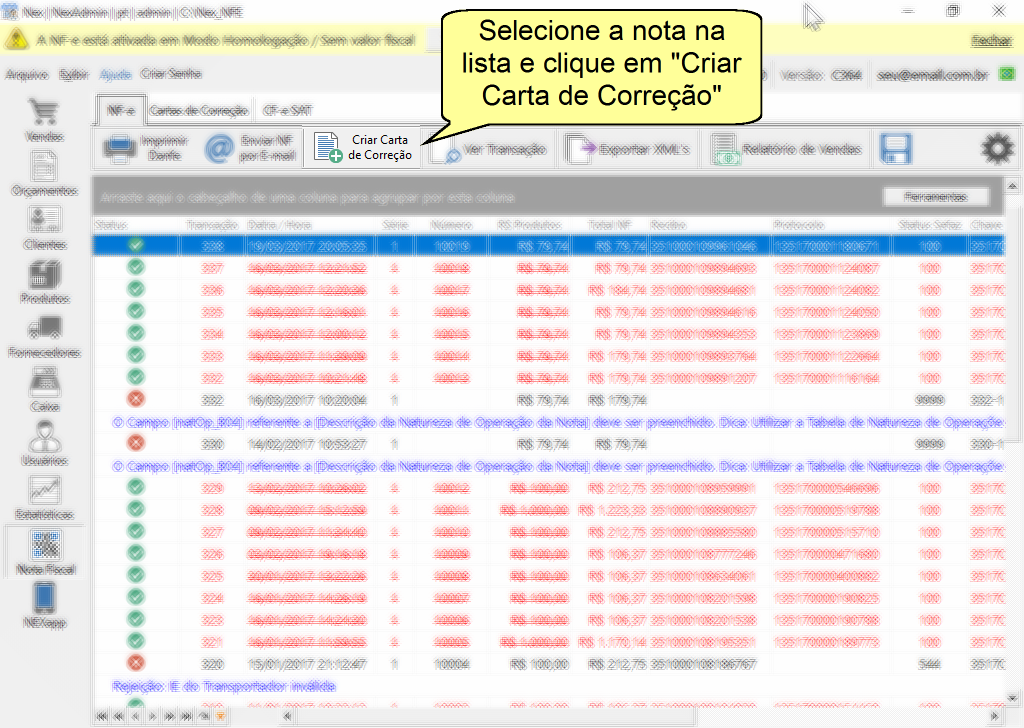Switch to the Cartas de Correção tab
1024x728 pixels.
[199, 110]
